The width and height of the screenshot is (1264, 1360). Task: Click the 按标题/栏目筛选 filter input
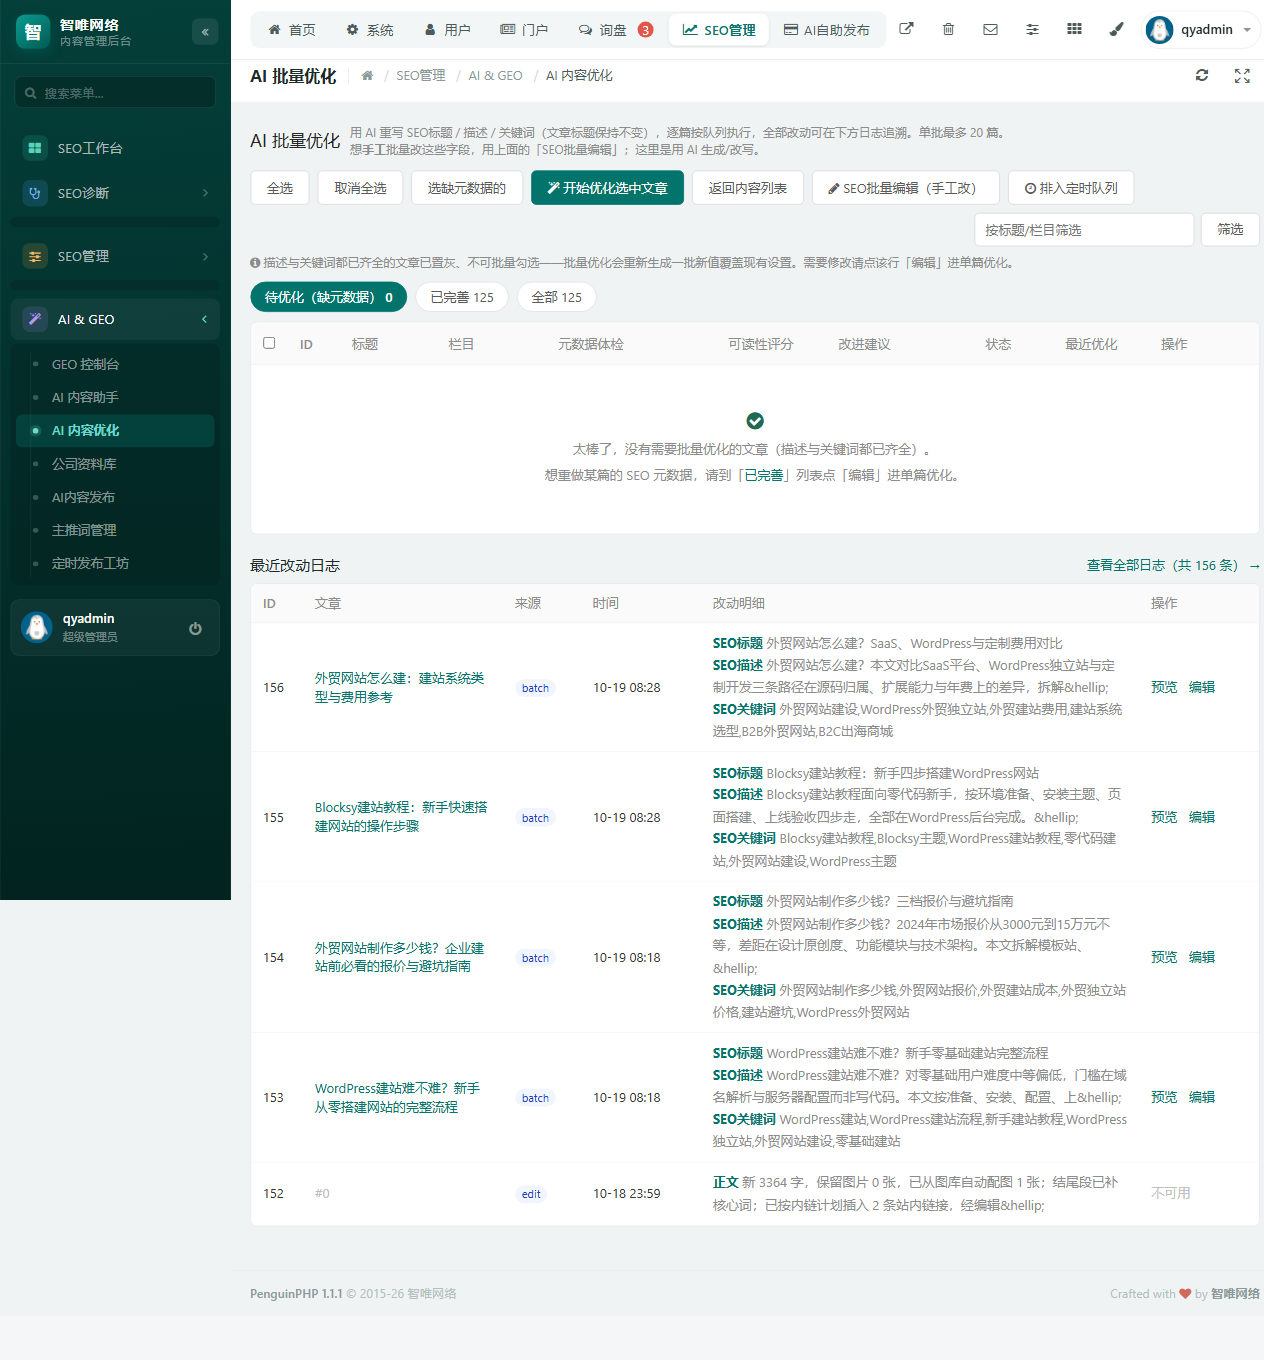[1084, 230]
